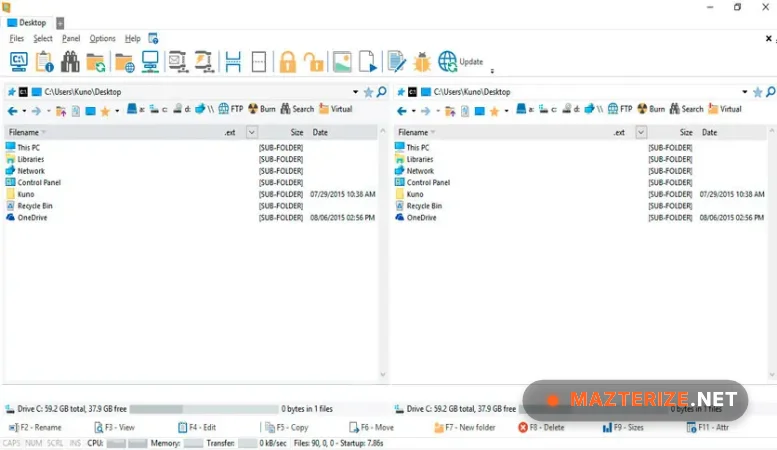Viewport: 777px width, 450px height.
Task: Open the Files menu
Action: [16, 39]
